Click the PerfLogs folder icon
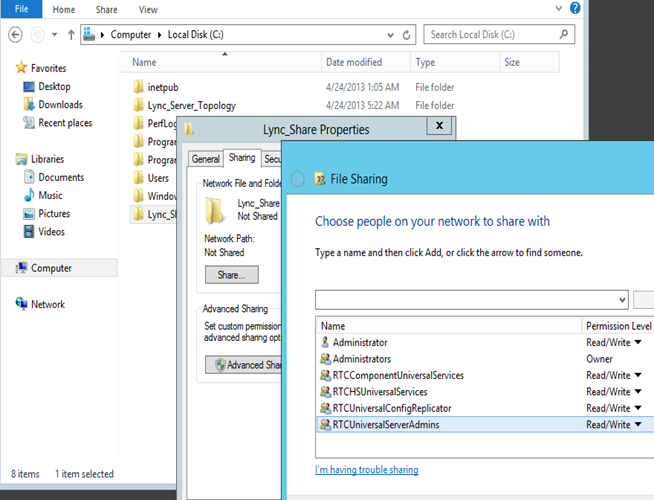 pyautogui.click(x=138, y=123)
